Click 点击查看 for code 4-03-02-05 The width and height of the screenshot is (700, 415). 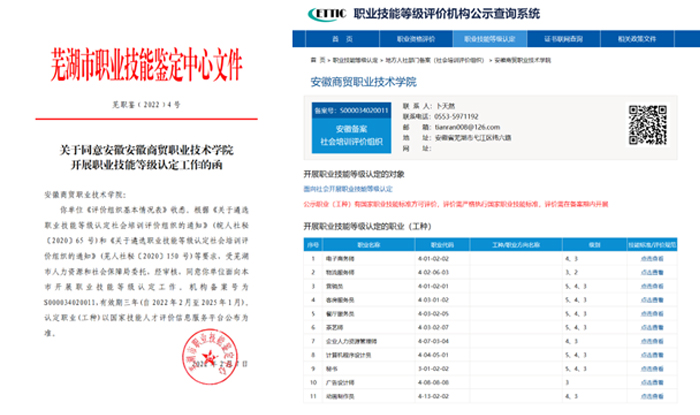coord(652,314)
